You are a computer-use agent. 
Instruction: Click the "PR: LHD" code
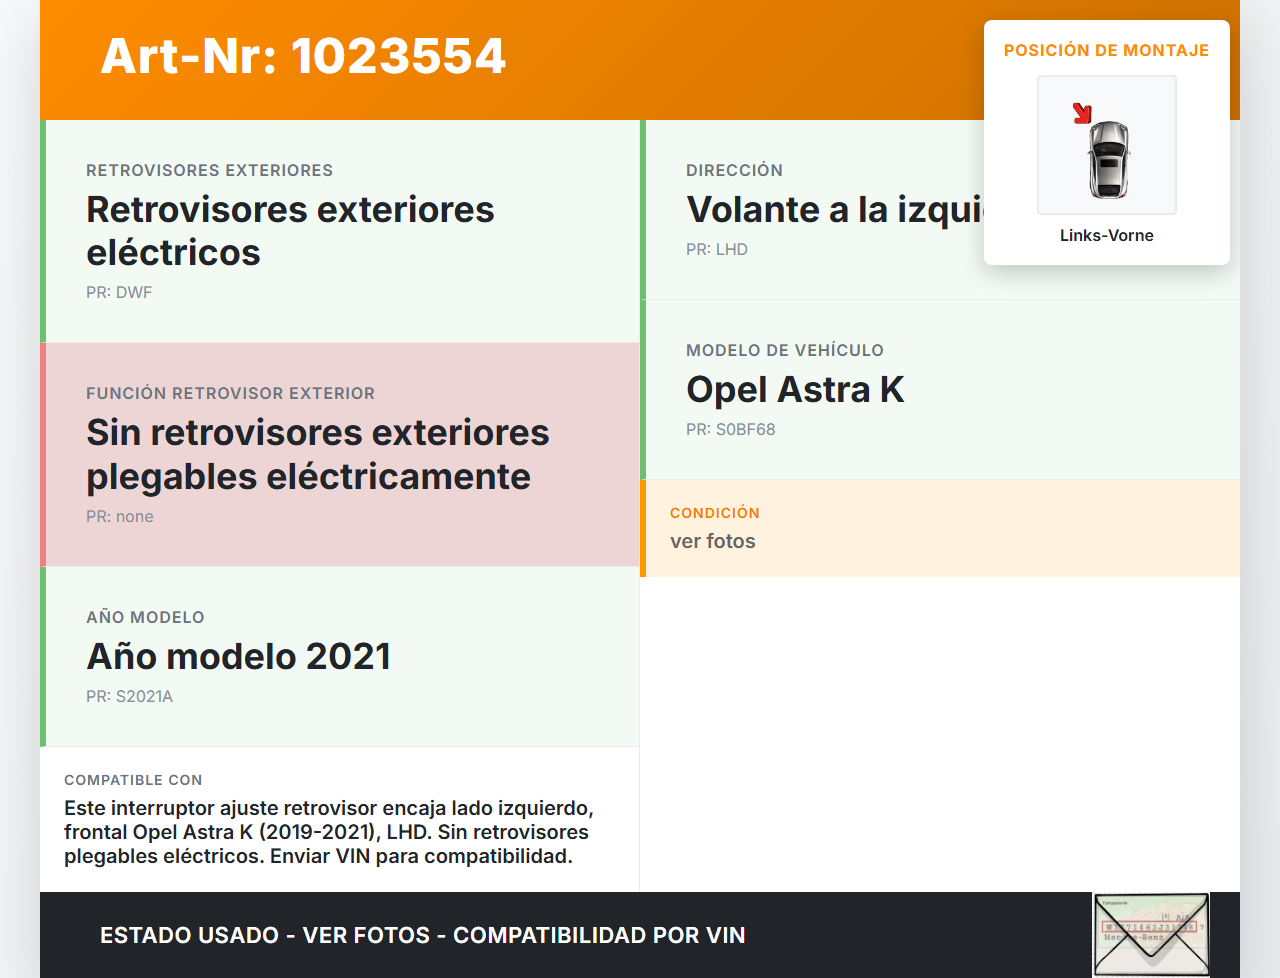click(717, 249)
